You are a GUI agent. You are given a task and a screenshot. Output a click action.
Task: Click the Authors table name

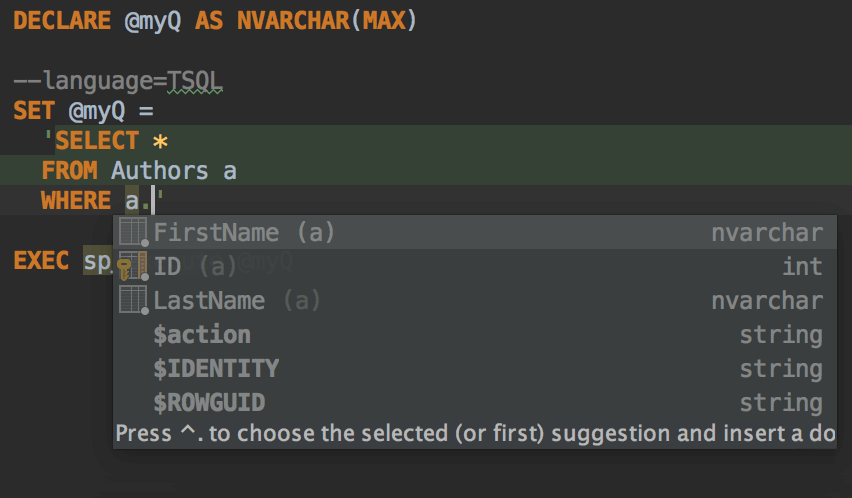pos(160,170)
